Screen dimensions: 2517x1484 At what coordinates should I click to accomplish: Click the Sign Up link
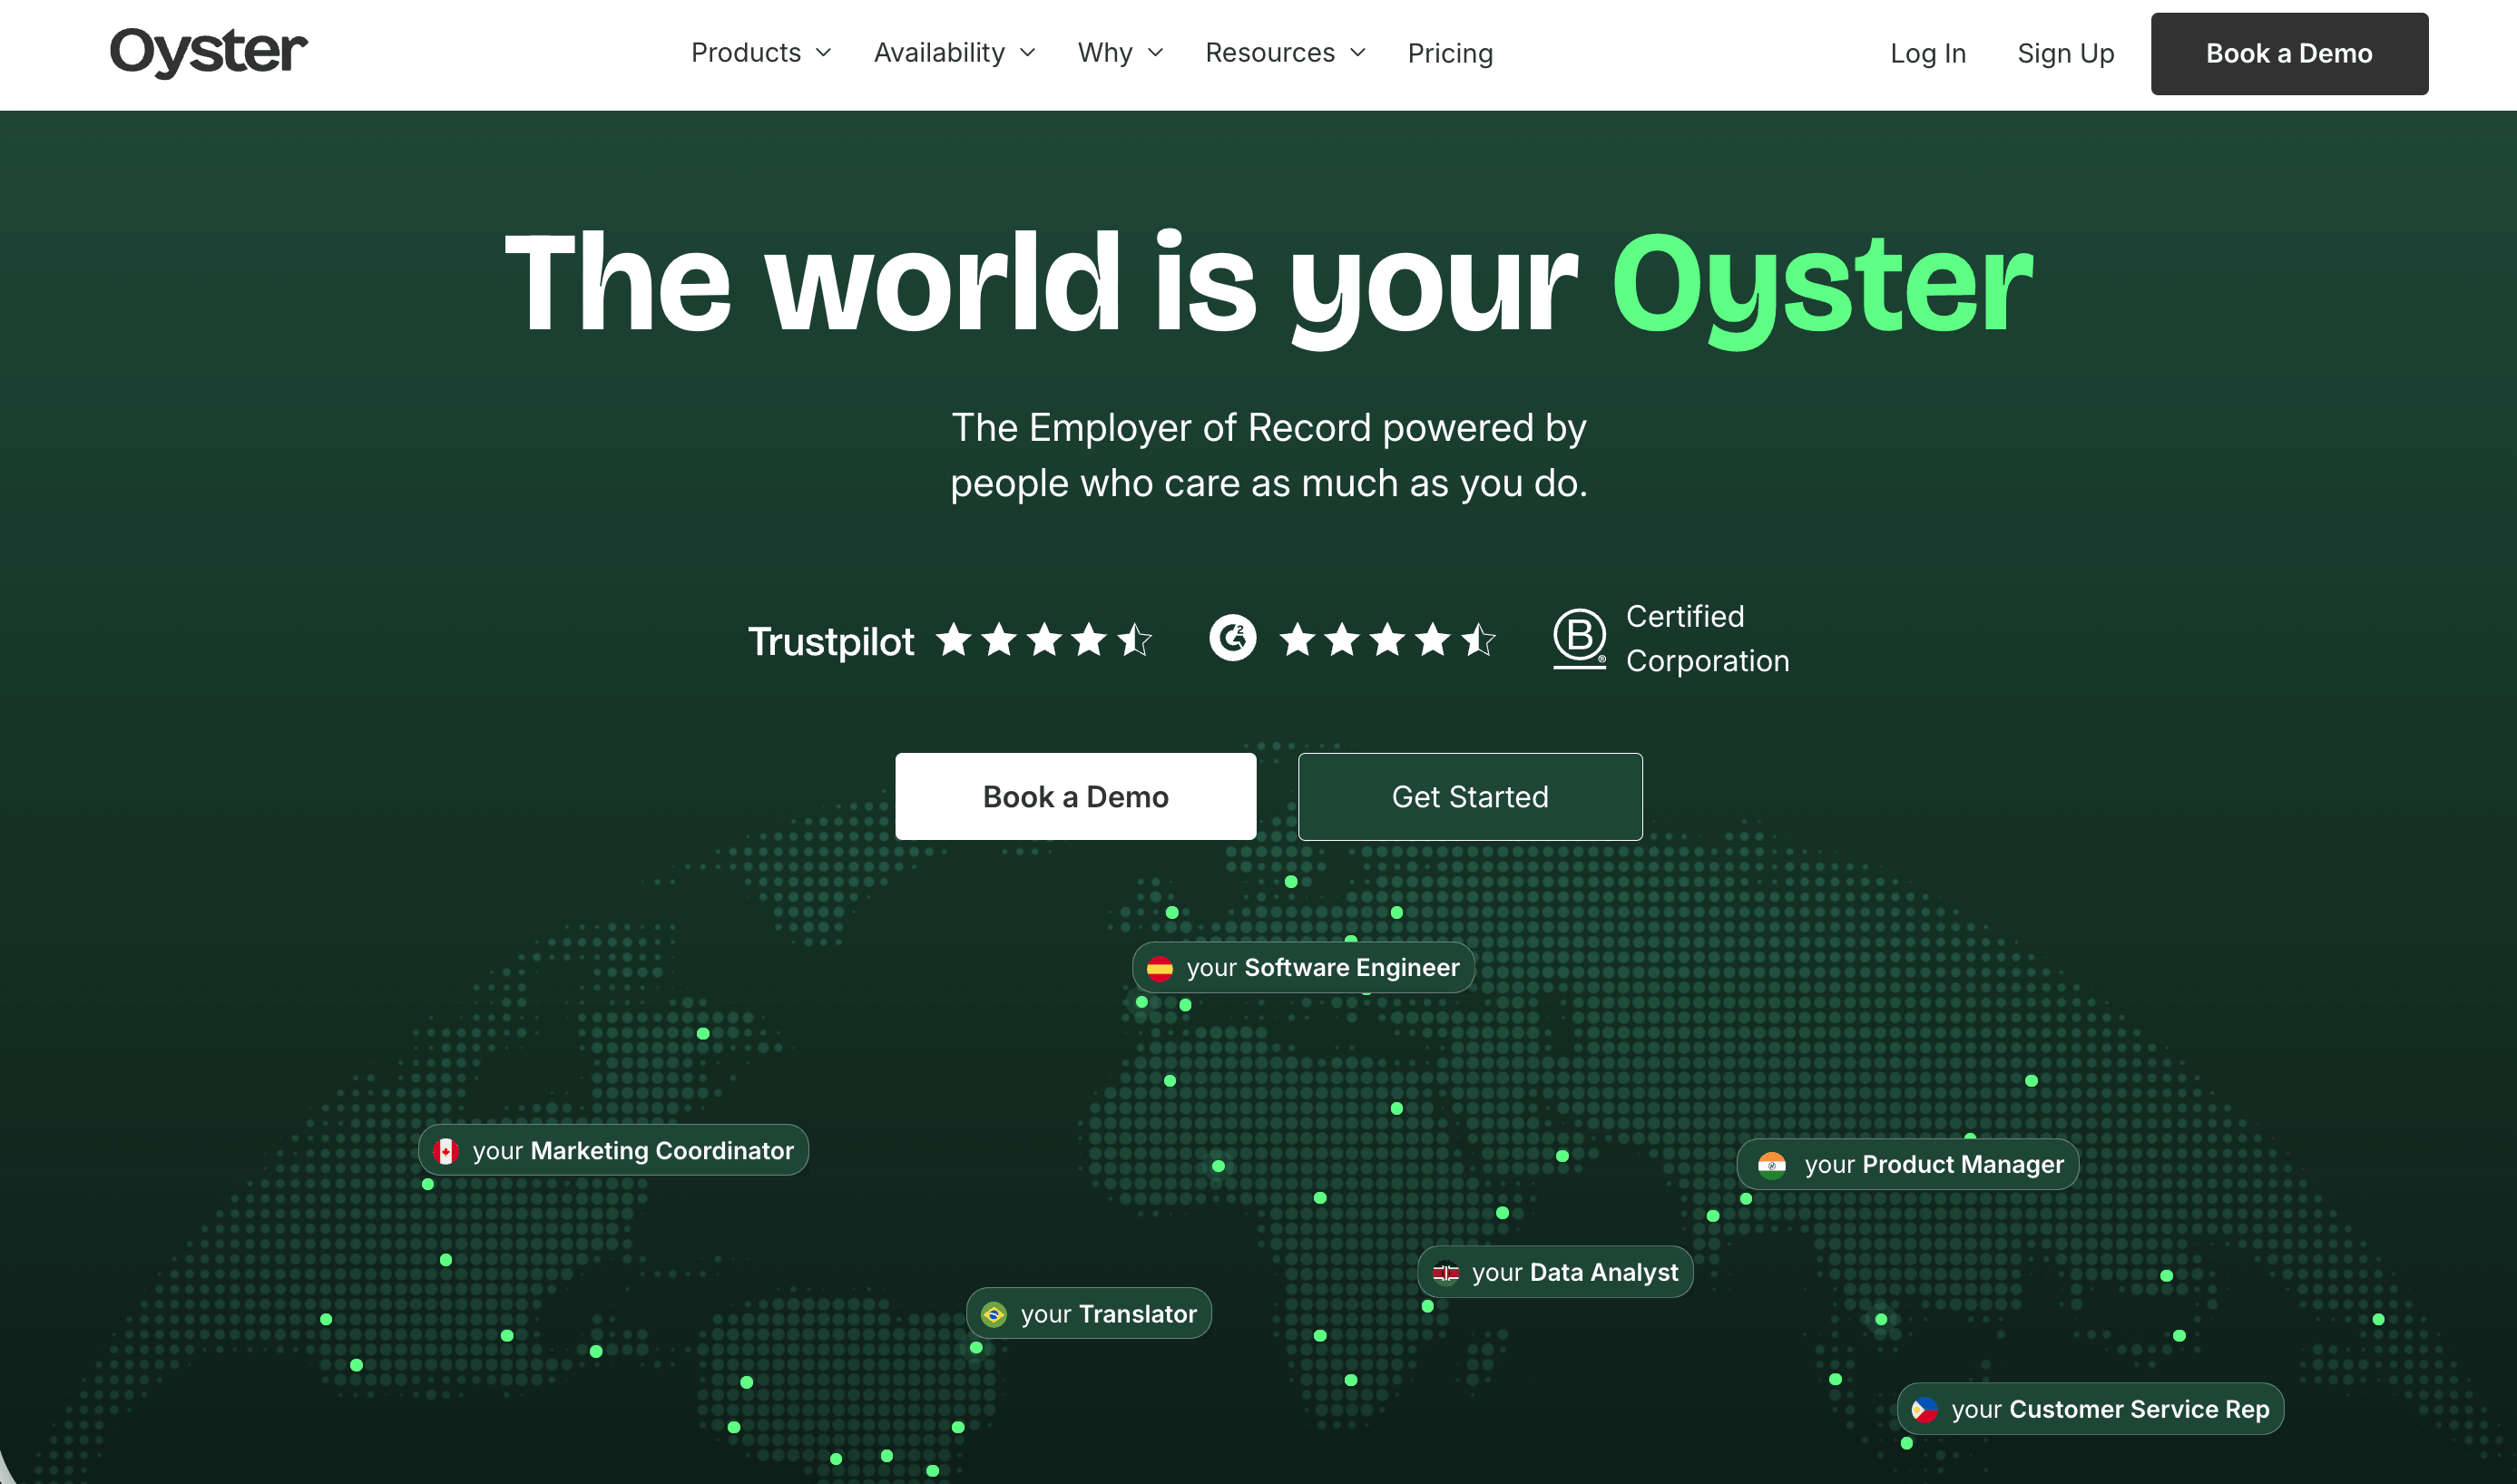2066,53
